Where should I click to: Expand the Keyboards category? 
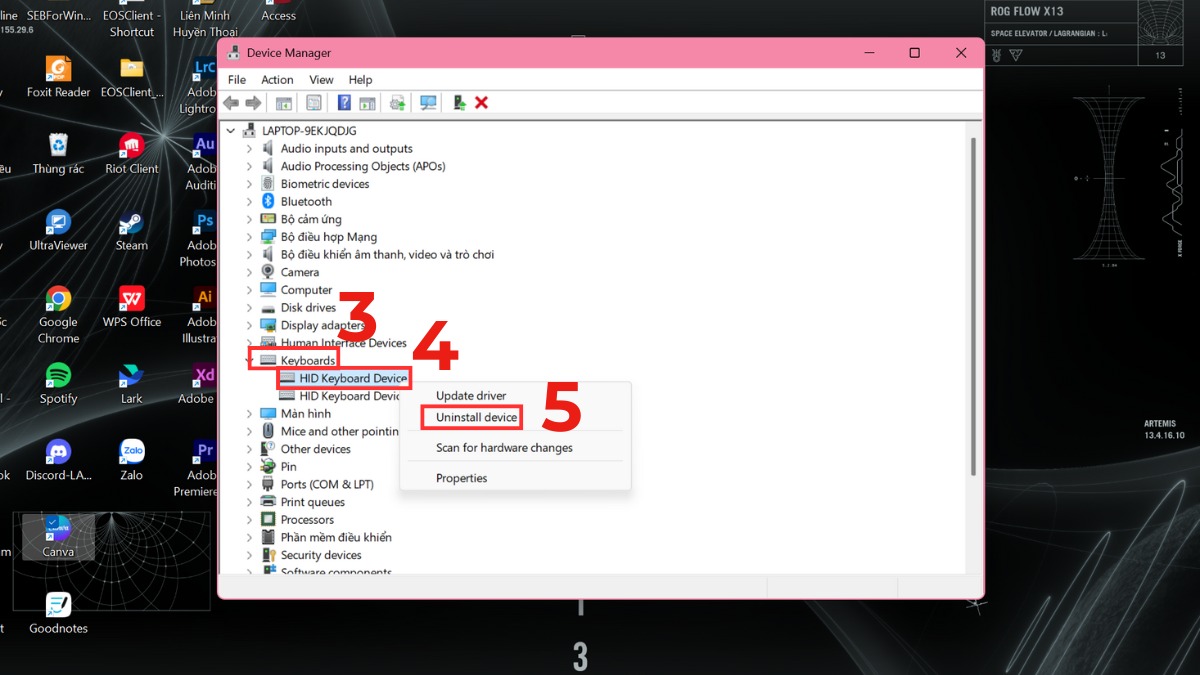(248, 359)
